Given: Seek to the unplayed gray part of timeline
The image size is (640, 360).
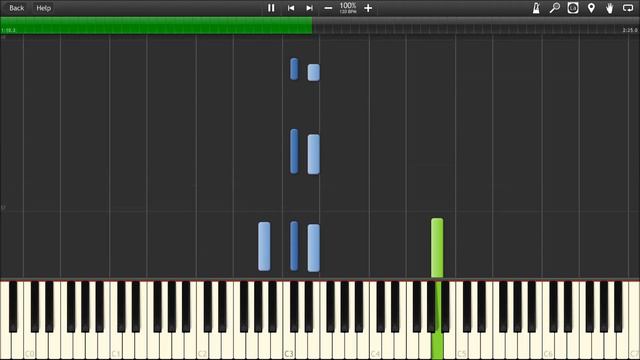Looking at the screenshot, I should click(476, 25).
